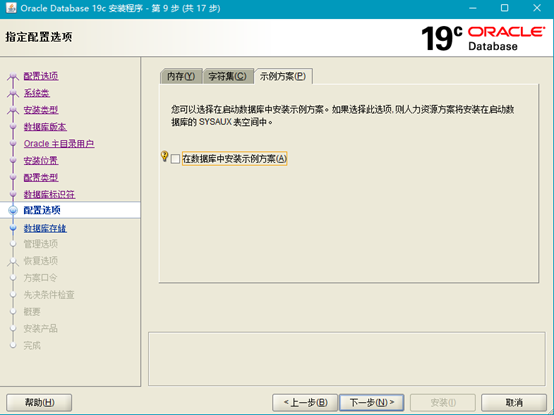Click the empty message area at bottom
Screen dimensions: 554x415
tap(347, 359)
